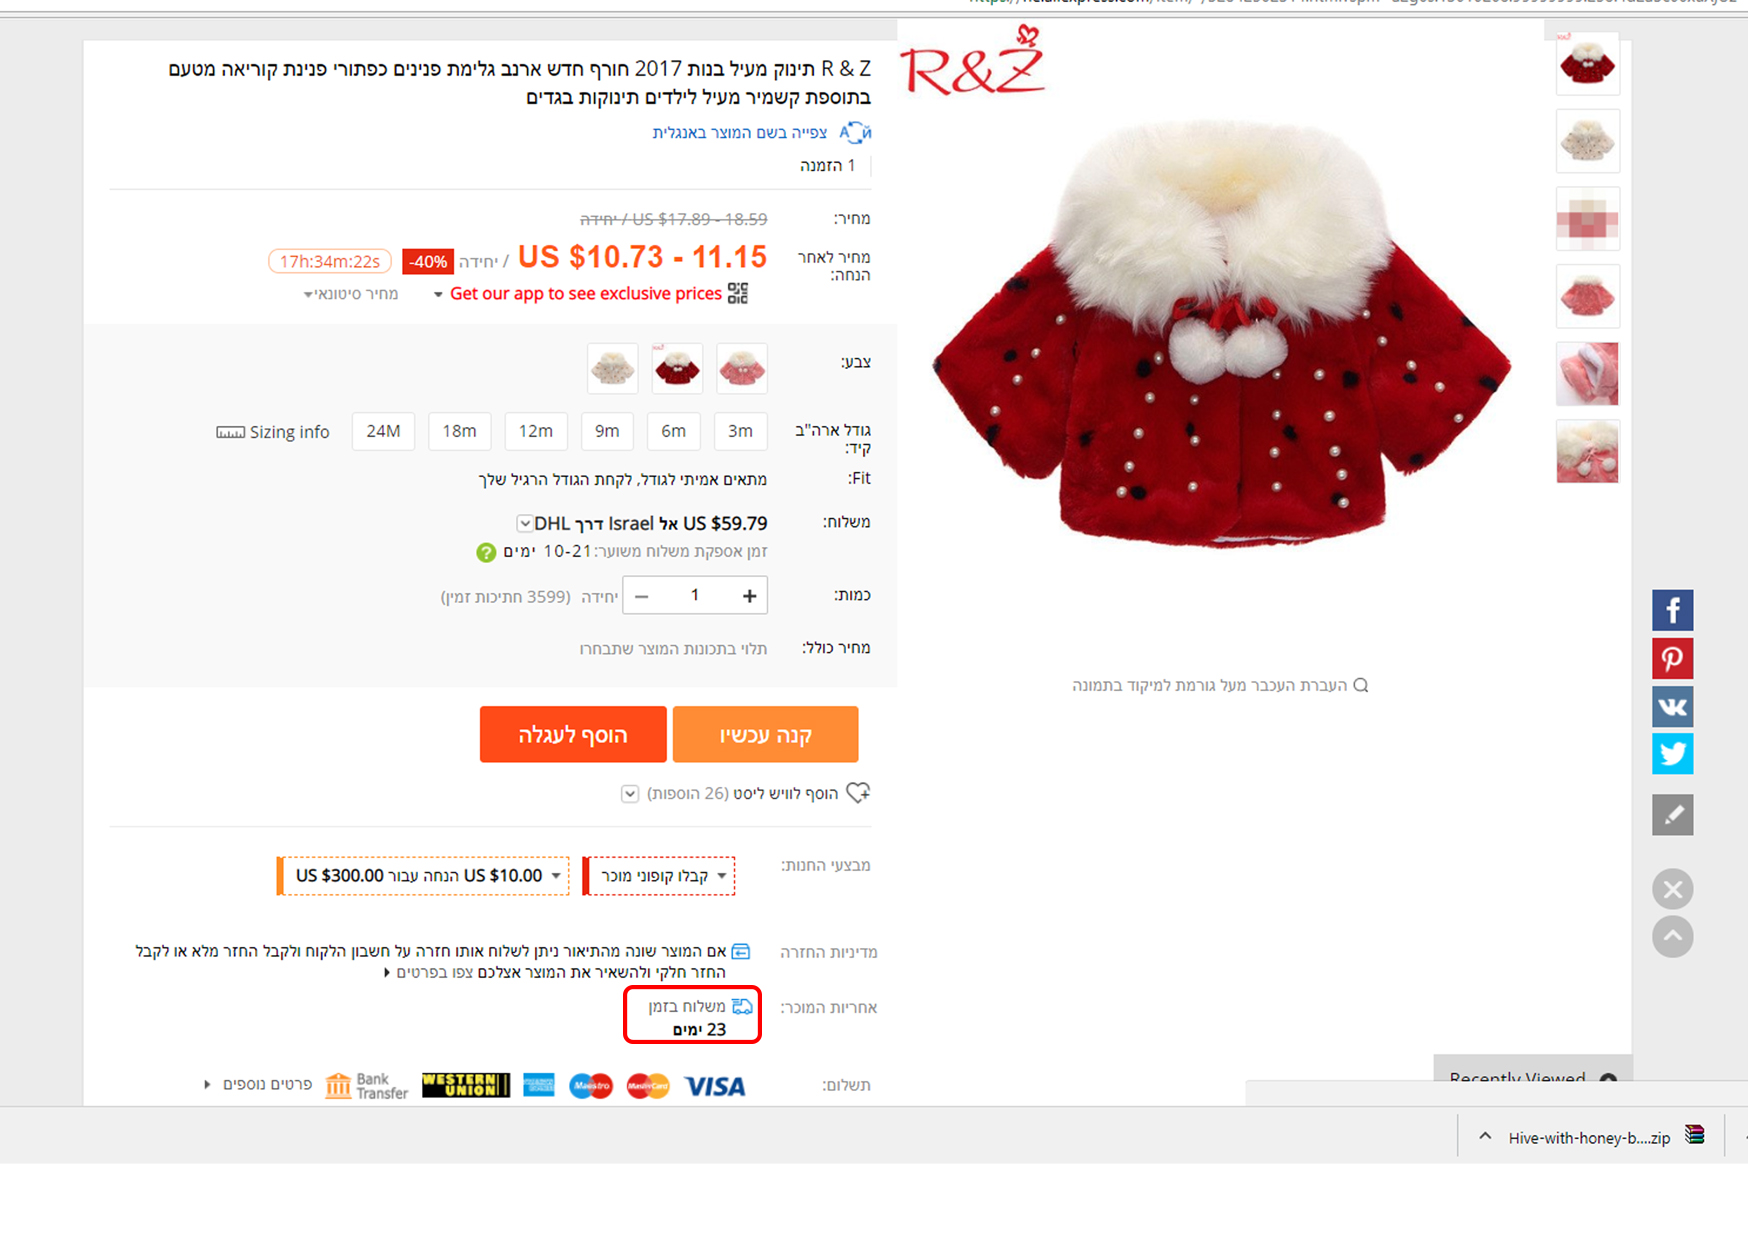
Task: Select the red coat color swatch
Action: tap(677, 368)
